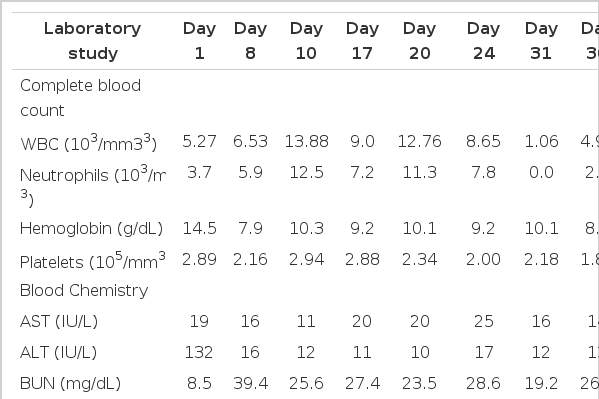Click the Day 24 column header
599x399 pixels.
tap(483, 41)
